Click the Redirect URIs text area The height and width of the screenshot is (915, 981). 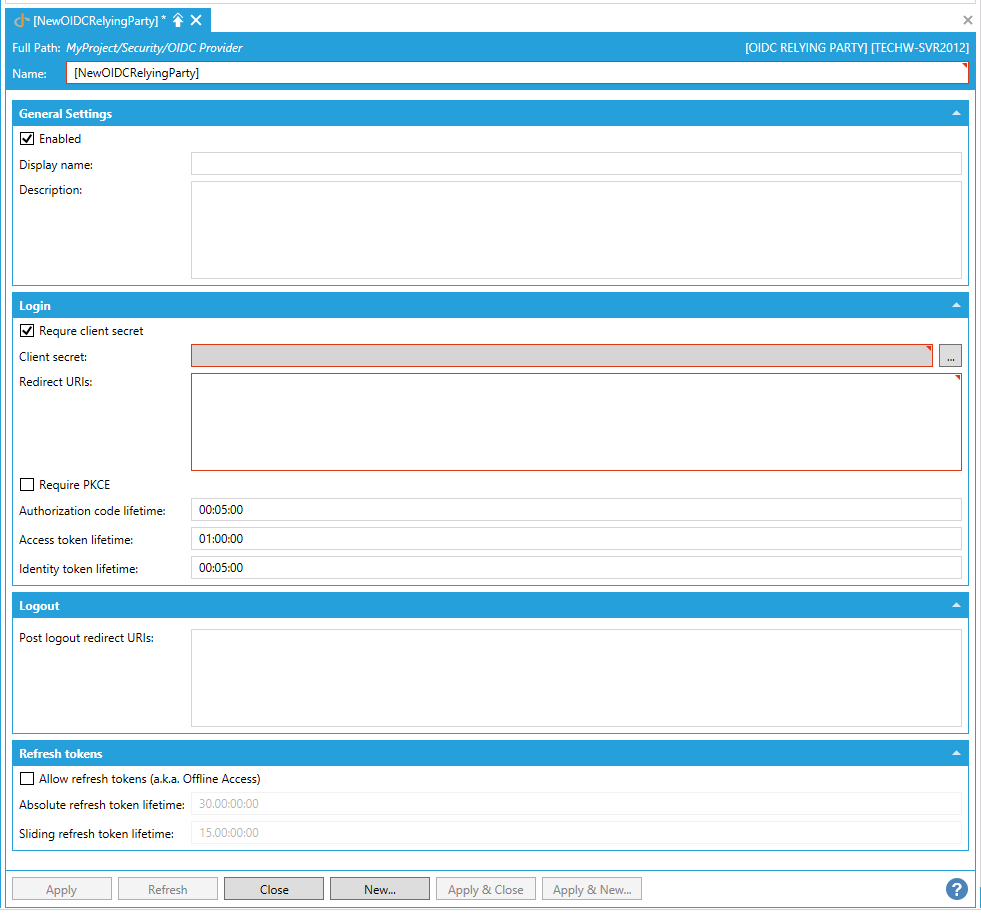pyautogui.click(x=576, y=422)
